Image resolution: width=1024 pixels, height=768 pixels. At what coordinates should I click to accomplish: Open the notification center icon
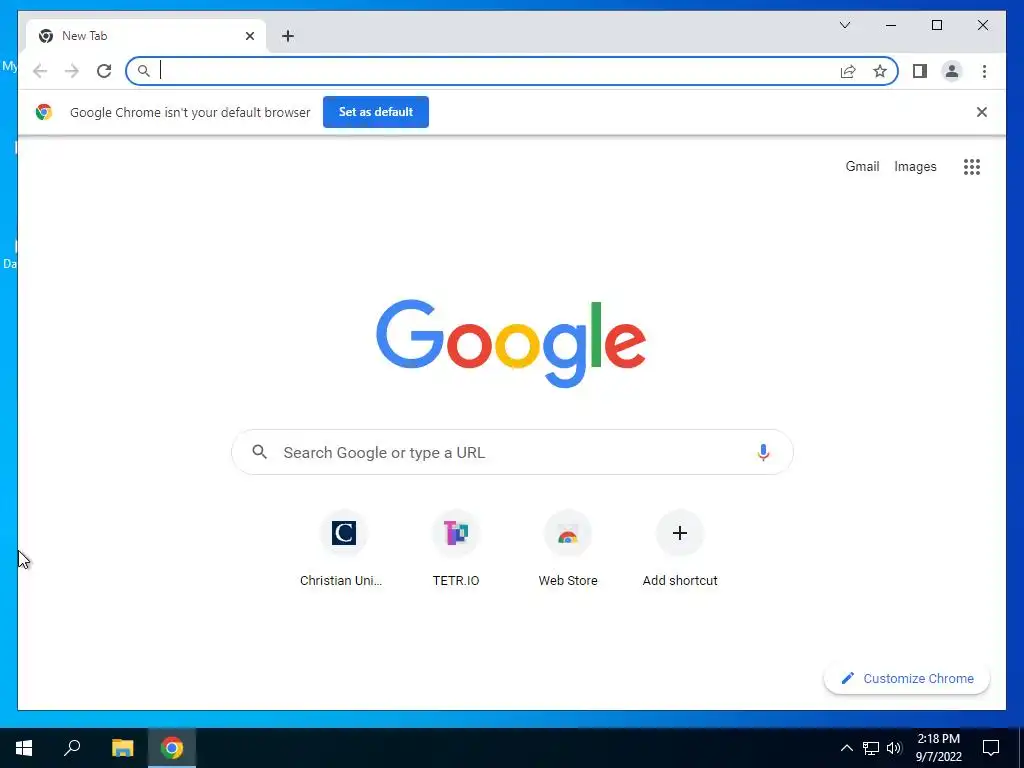(991, 748)
